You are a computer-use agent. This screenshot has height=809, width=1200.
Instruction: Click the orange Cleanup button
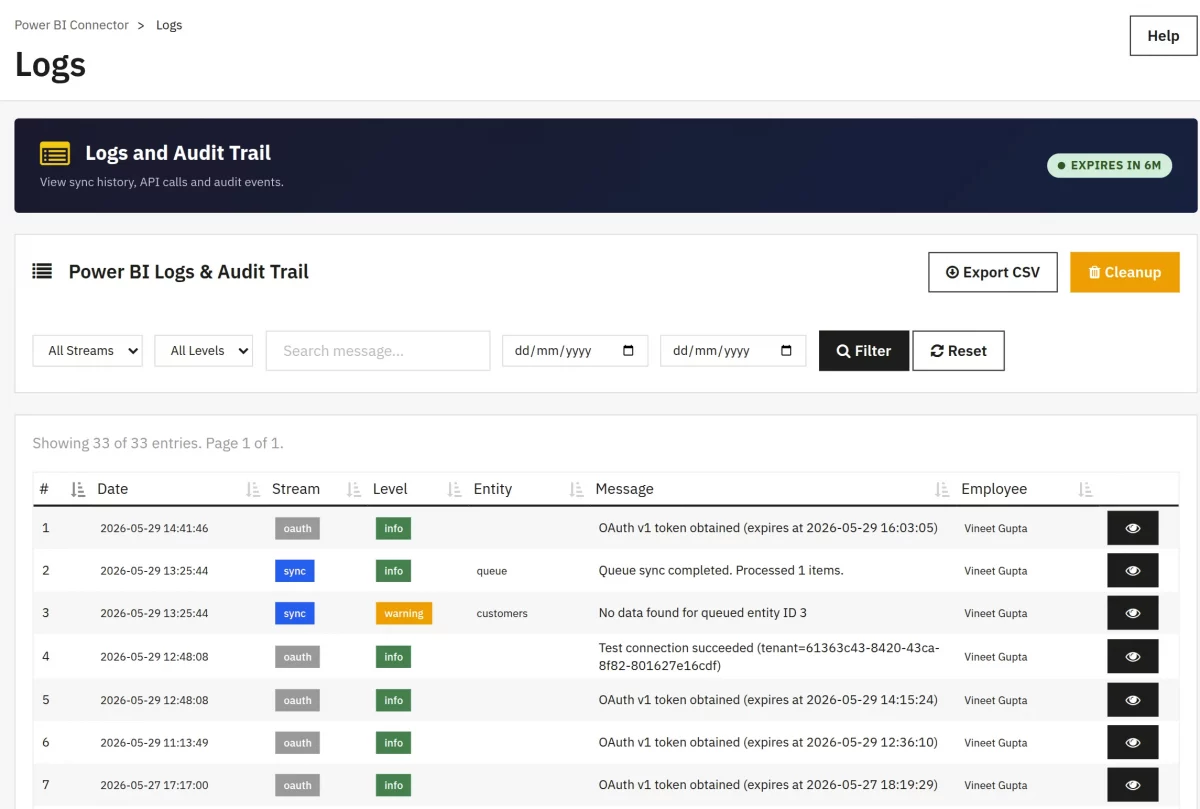(1125, 272)
